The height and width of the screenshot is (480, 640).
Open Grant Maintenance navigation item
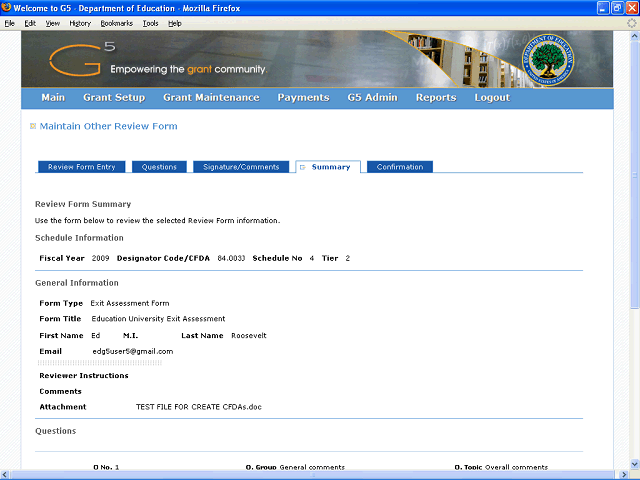(211, 98)
